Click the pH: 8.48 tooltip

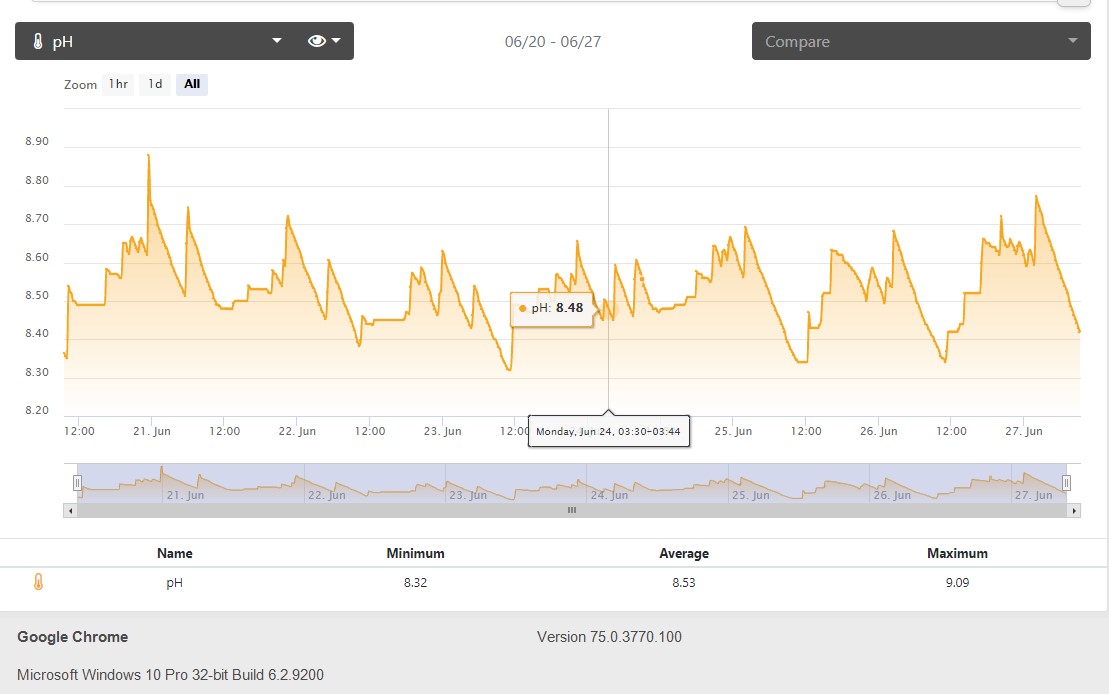click(551, 308)
